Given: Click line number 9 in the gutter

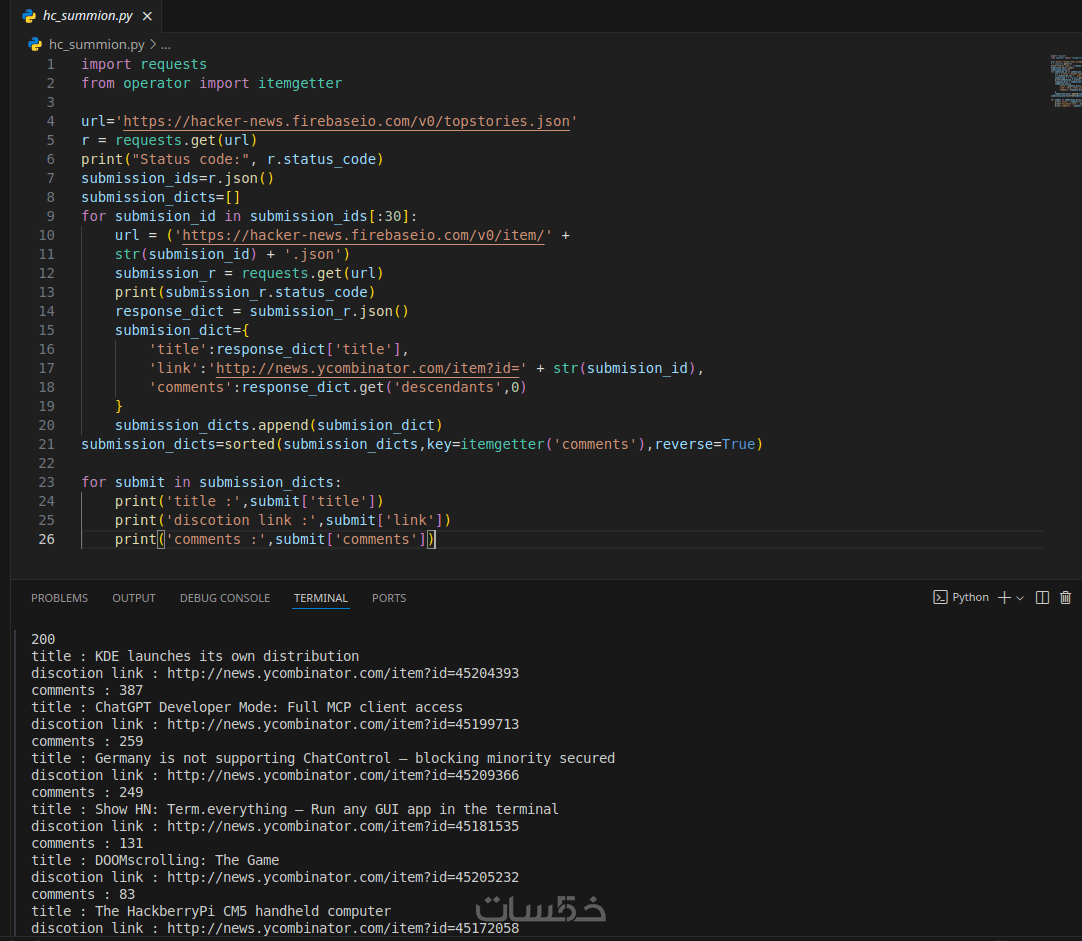Looking at the screenshot, I should [50, 217].
